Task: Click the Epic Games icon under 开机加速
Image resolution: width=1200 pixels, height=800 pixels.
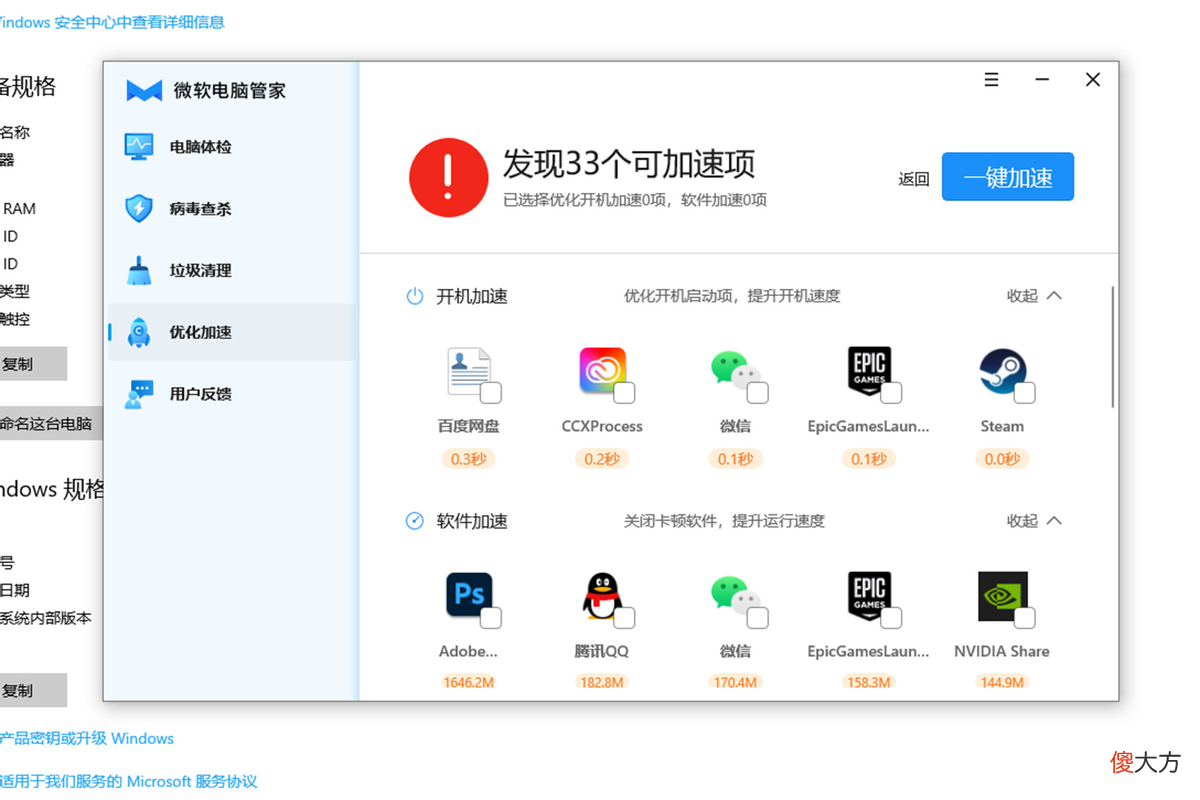Action: [869, 371]
